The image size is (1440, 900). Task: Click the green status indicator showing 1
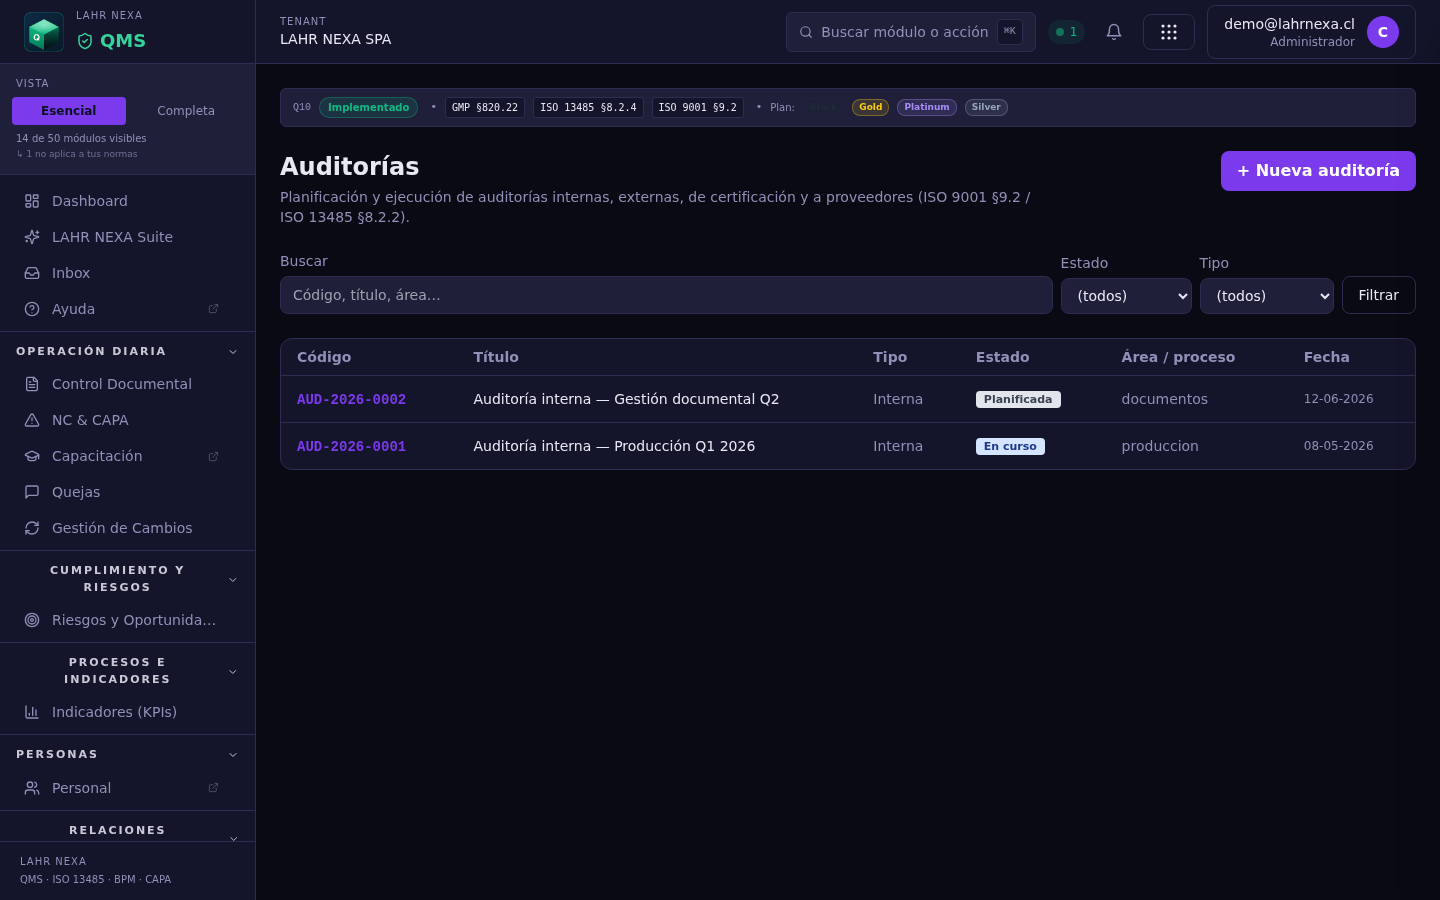1066,32
